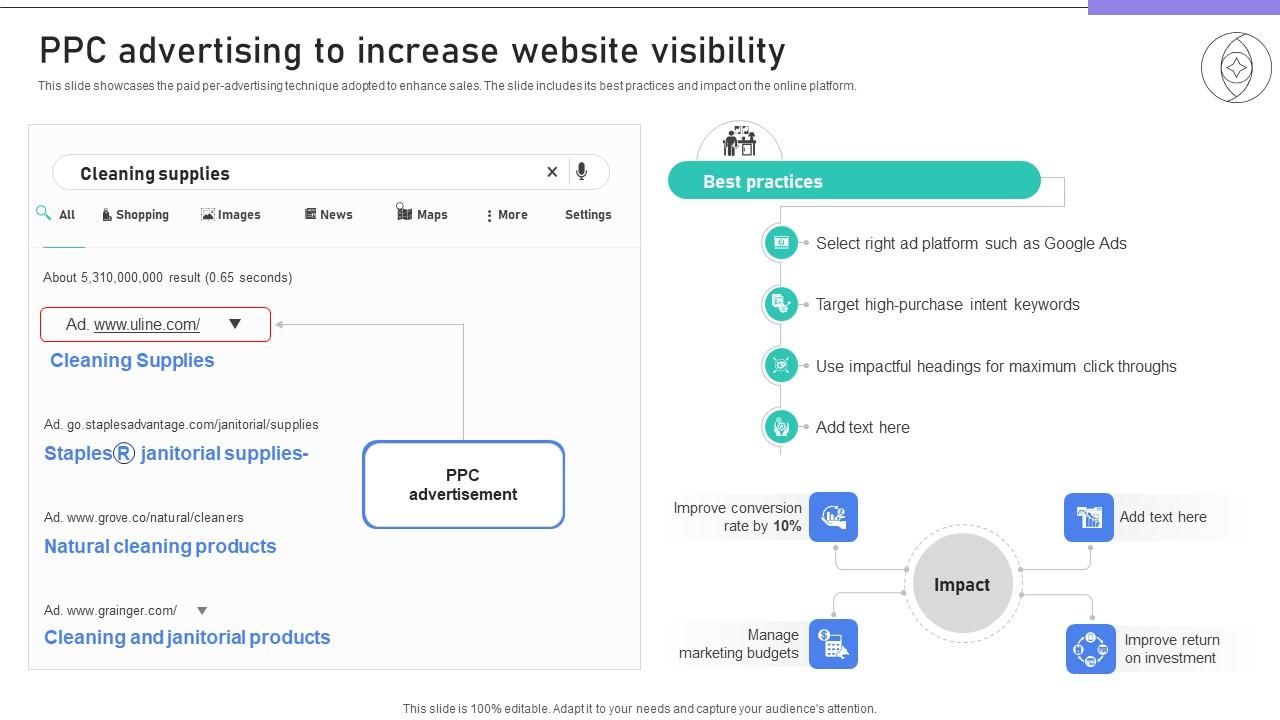Click the Maps pin icon
Screen dimensions: 1280x720
tap(404, 211)
